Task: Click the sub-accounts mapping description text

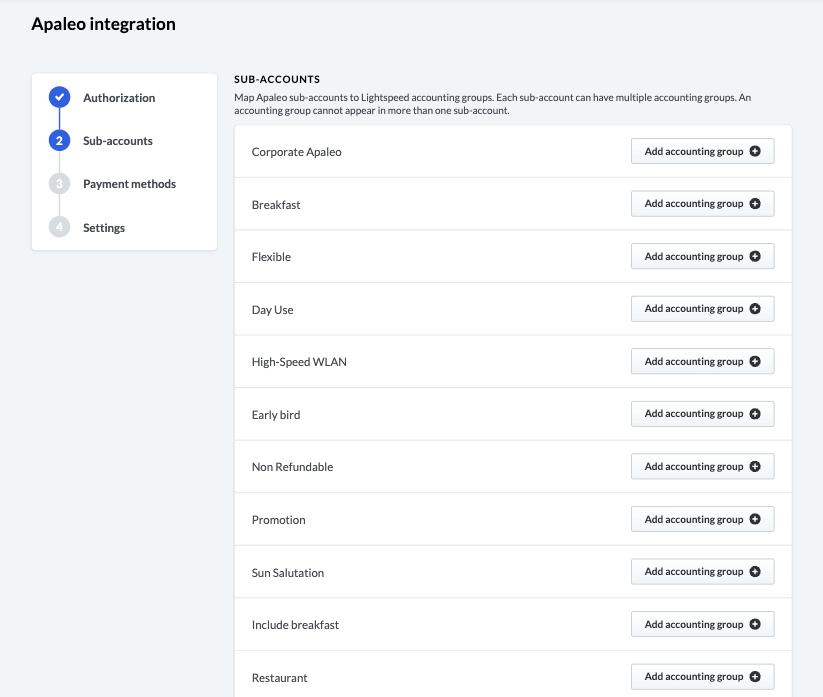Action: (x=492, y=104)
